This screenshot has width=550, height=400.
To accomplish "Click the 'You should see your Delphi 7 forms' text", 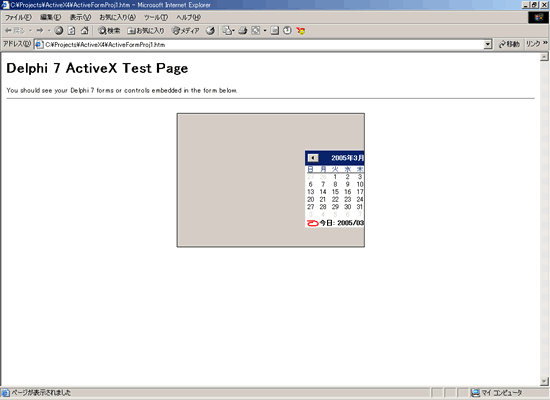I will coord(122,91).
